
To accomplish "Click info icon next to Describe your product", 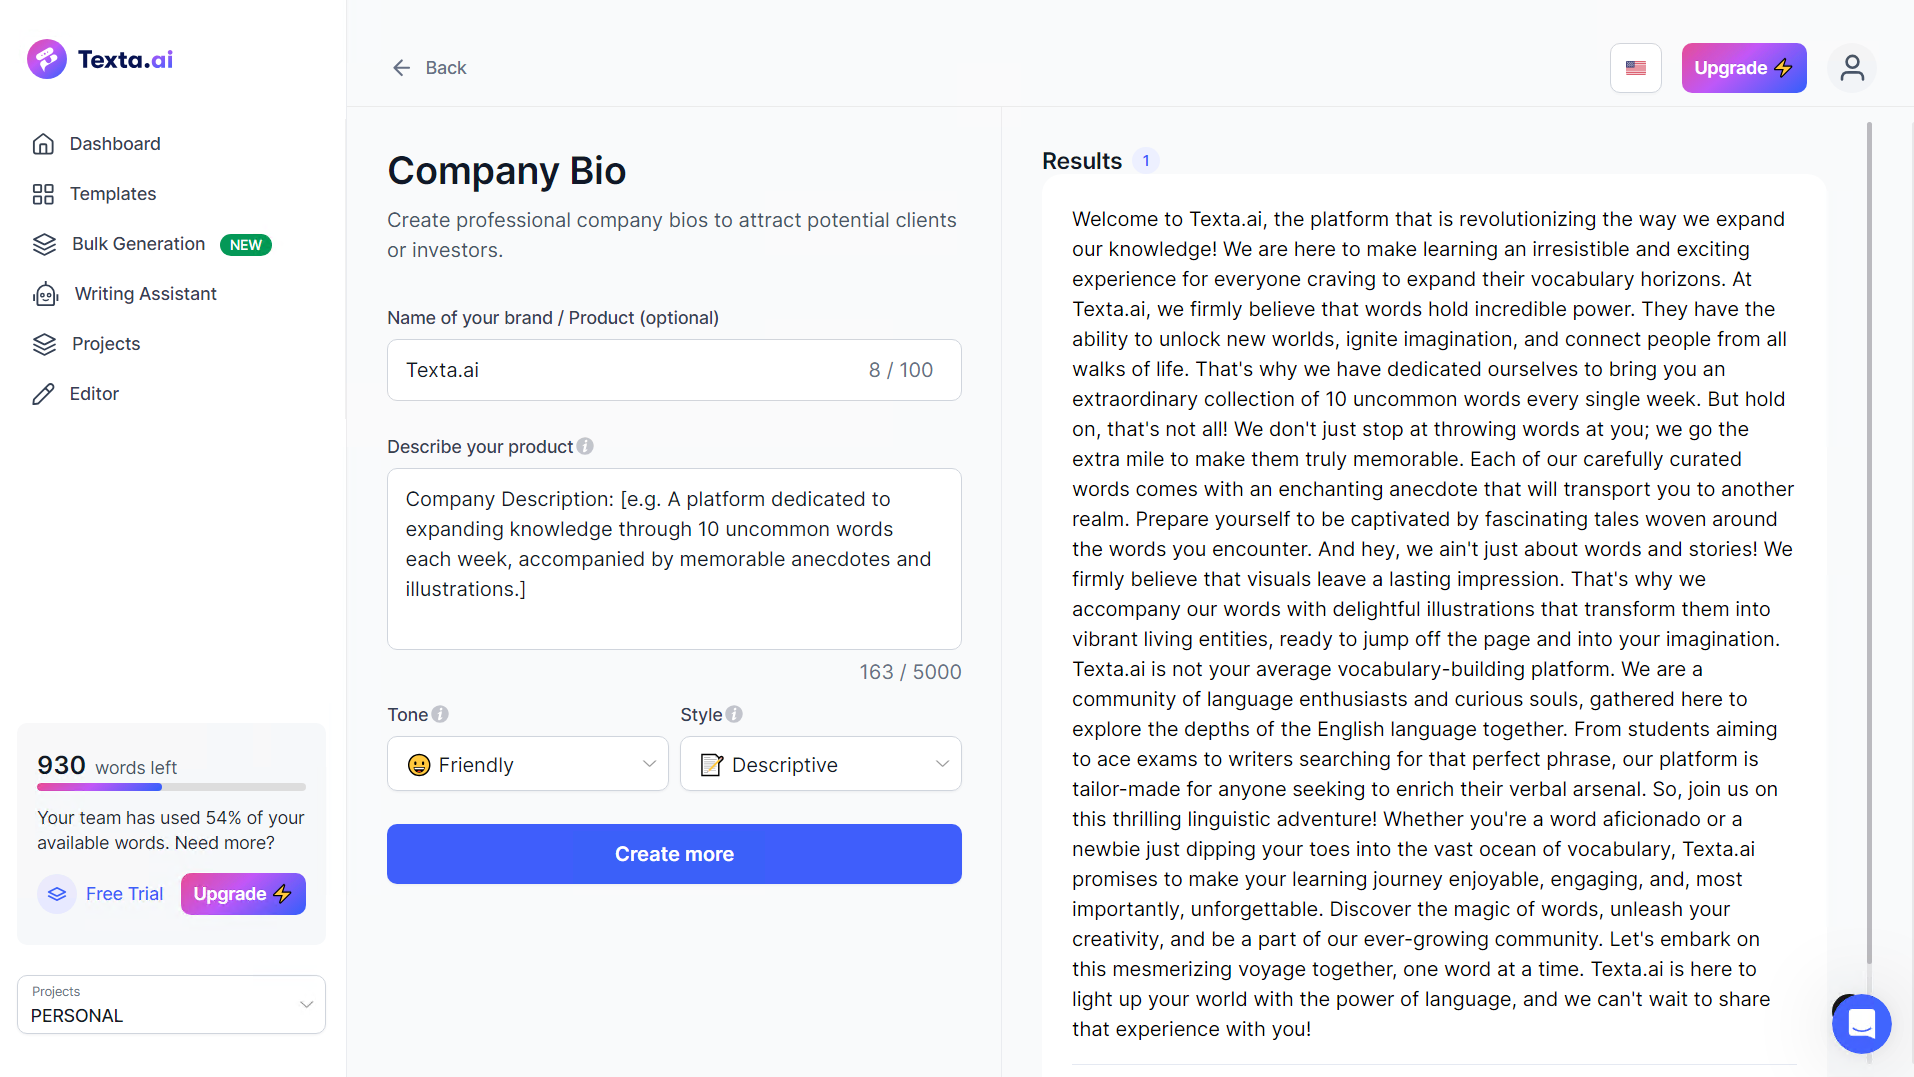I will 585,447.
